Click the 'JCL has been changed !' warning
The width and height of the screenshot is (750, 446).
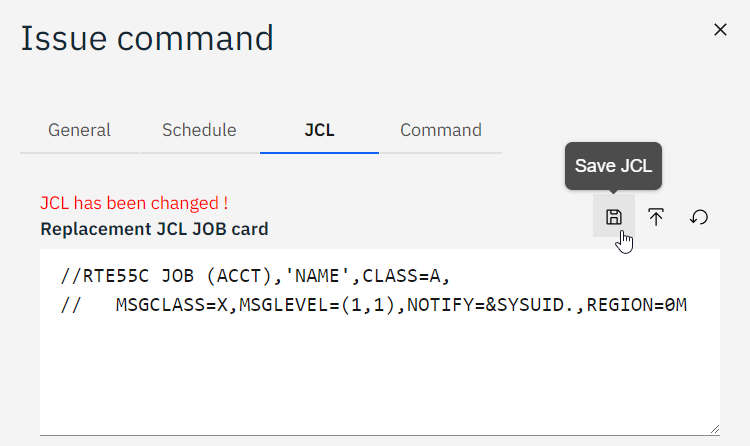pyautogui.click(x=134, y=203)
